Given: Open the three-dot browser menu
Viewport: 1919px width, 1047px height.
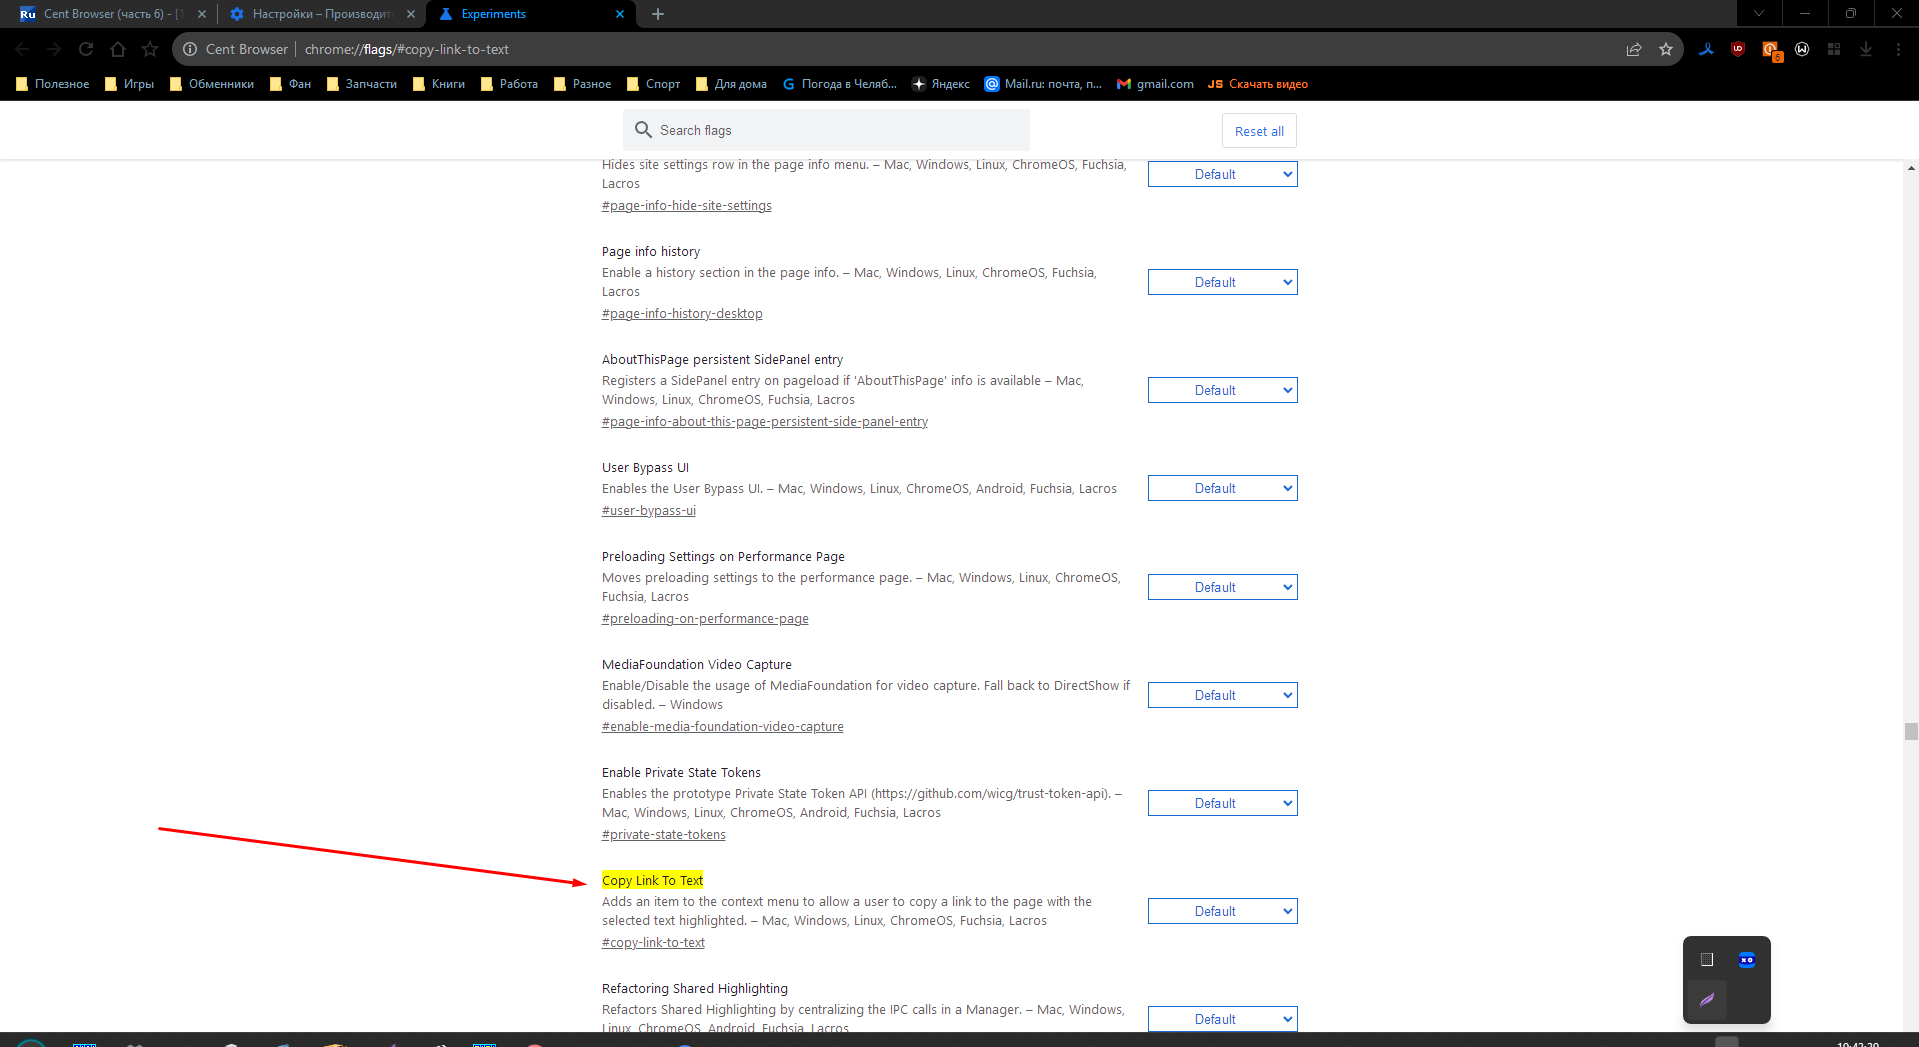Looking at the screenshot, I should pyautogui.click(x=1898, y=49).
